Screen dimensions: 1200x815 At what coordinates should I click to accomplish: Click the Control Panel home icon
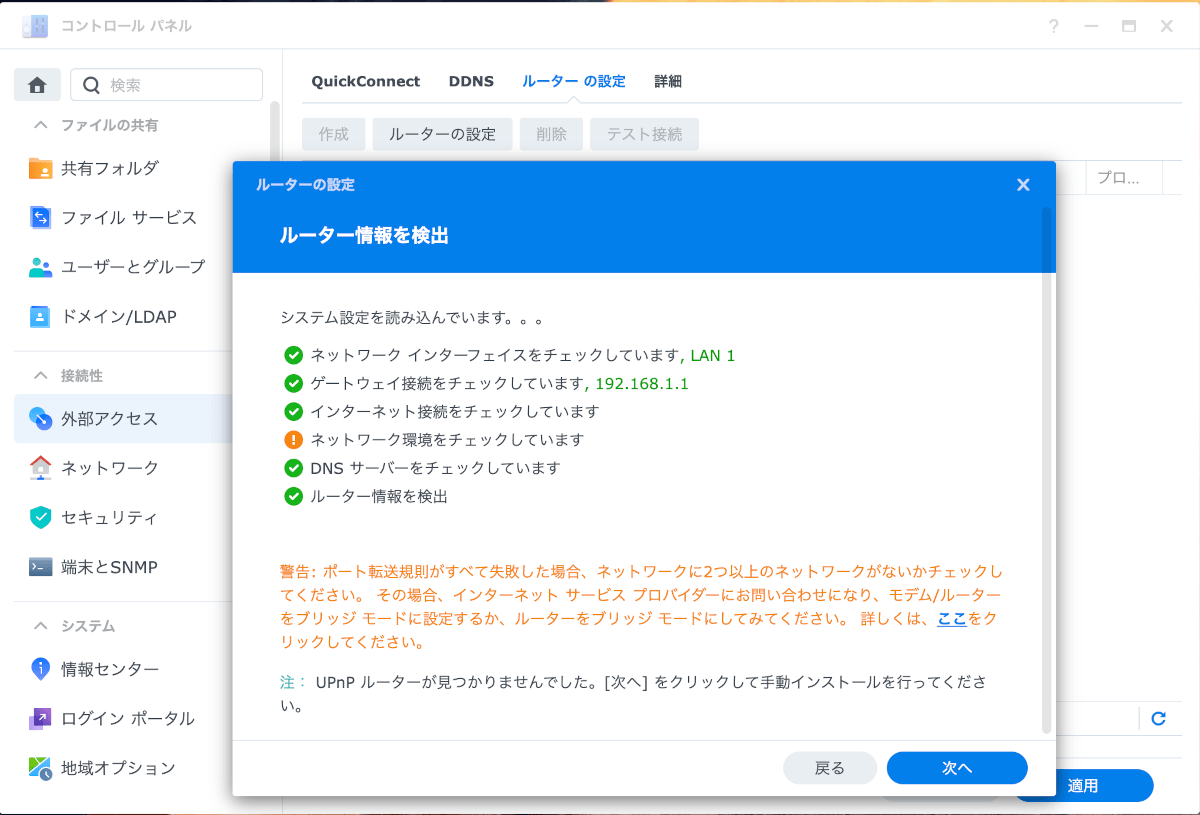pos(38,85)
